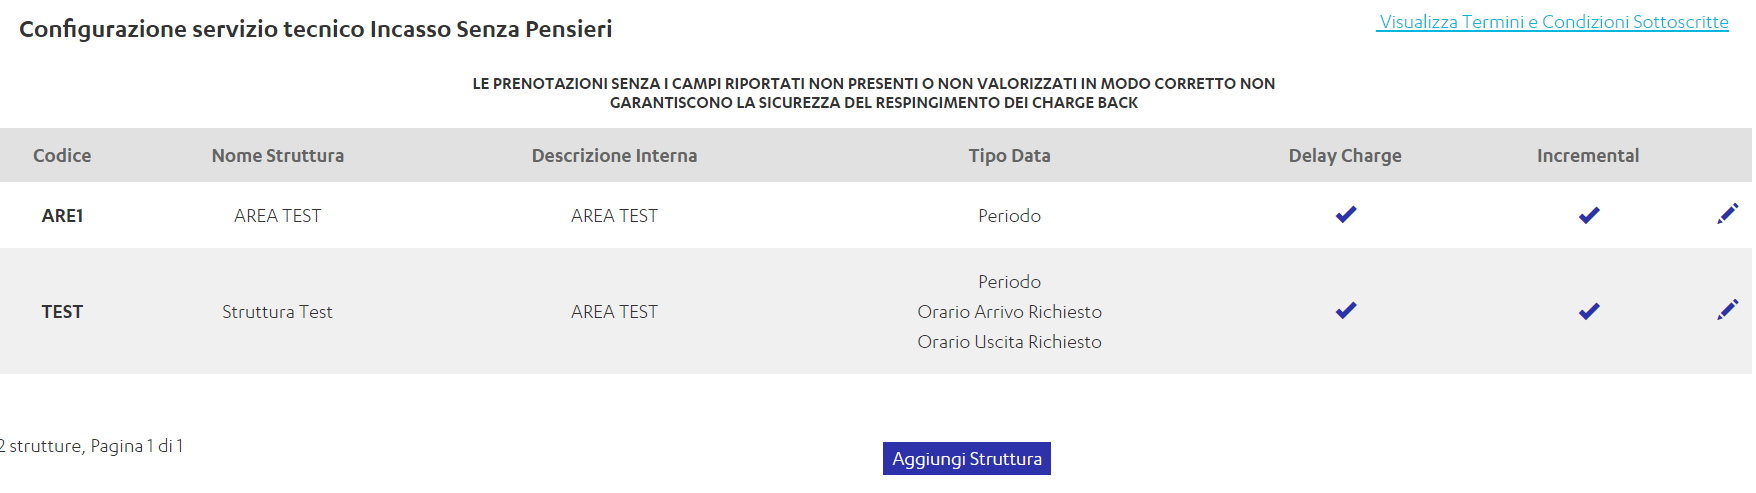The width and height of the screenshot is (1756, 493).
Task: Click the ARE1 code cell
Action: pos(62,216)
